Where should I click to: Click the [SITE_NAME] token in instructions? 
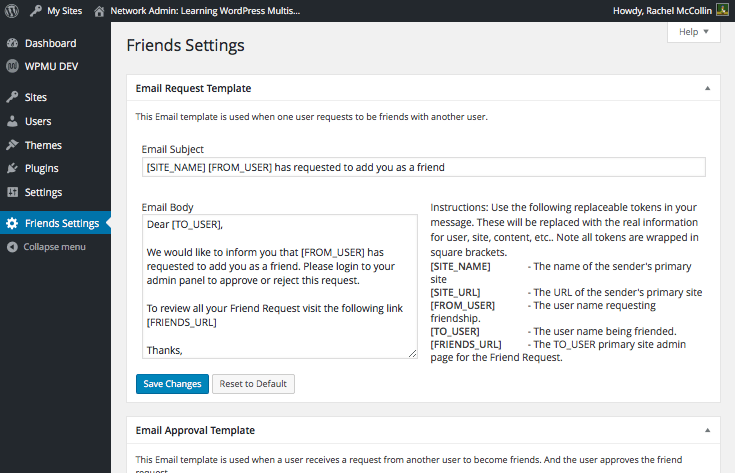click(x=460, y=266)
